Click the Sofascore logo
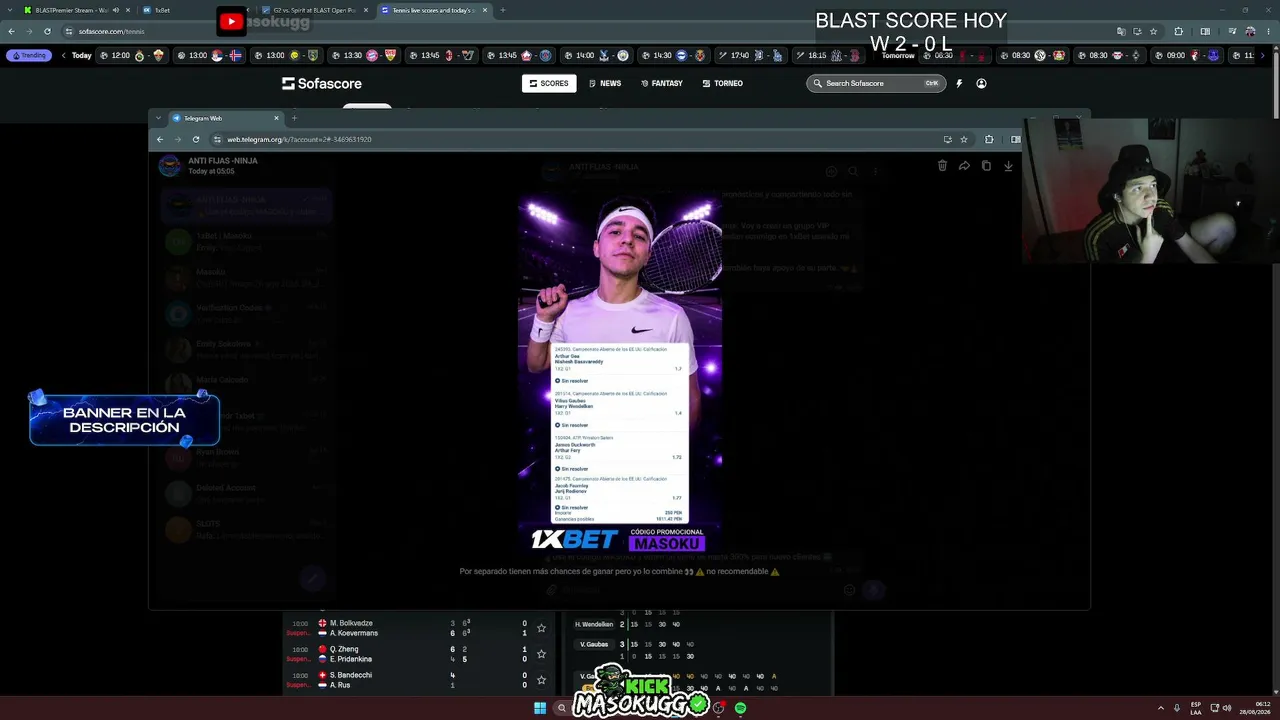This screenshot has height=720, width=1280. (322, 83)
